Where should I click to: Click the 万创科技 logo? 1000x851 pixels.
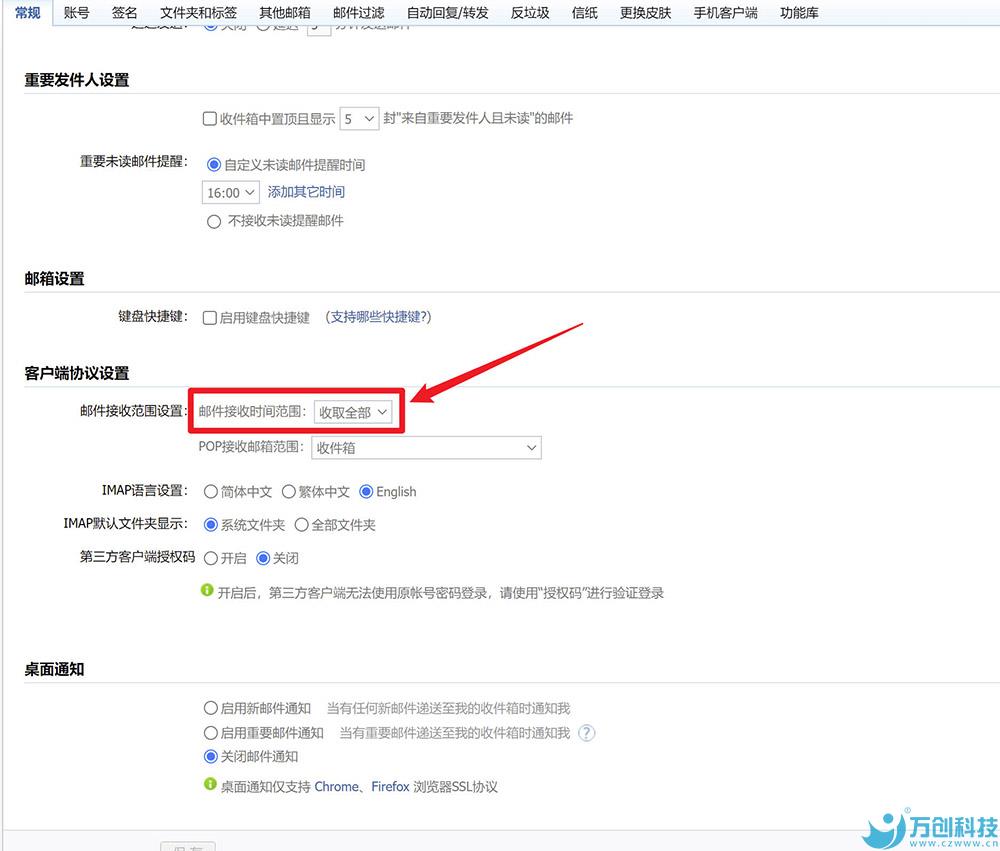[x=930, y=829]
